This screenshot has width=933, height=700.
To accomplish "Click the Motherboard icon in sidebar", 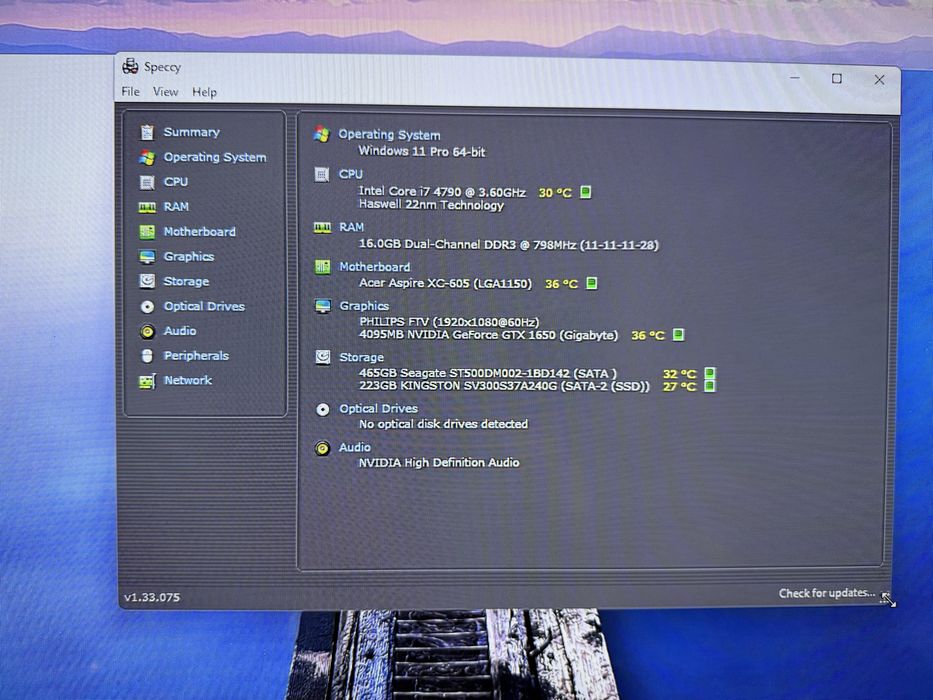I will pyautogui.click(x=147, y=232).
